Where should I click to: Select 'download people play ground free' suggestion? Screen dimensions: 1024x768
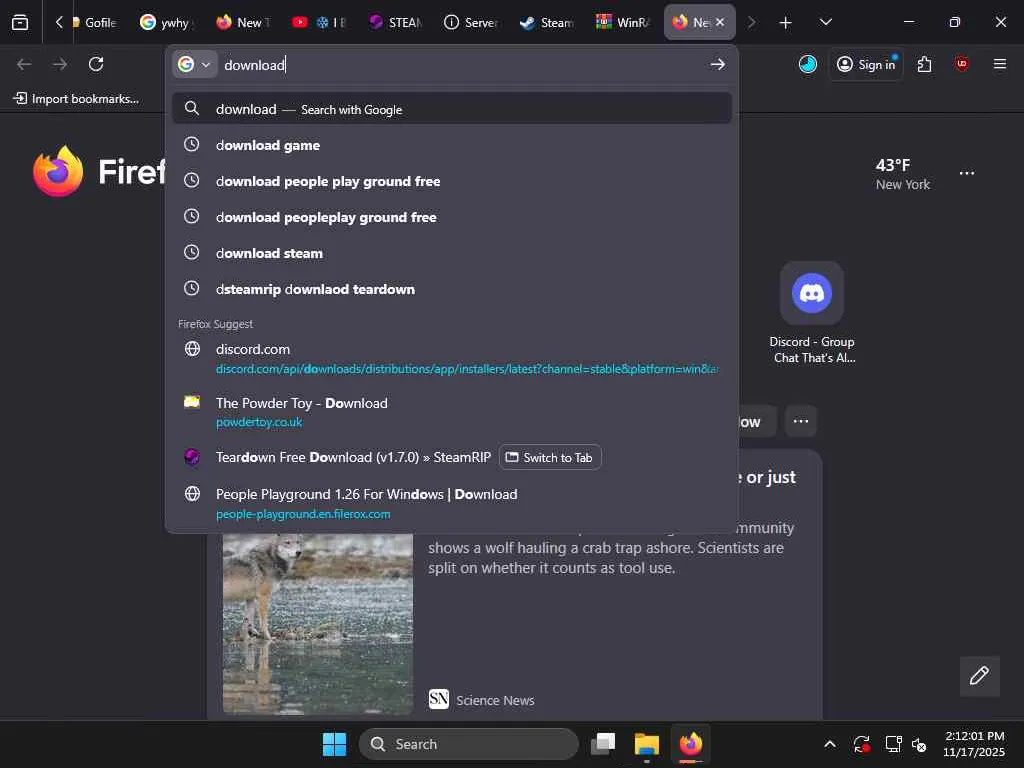click(x=452, y=181)
